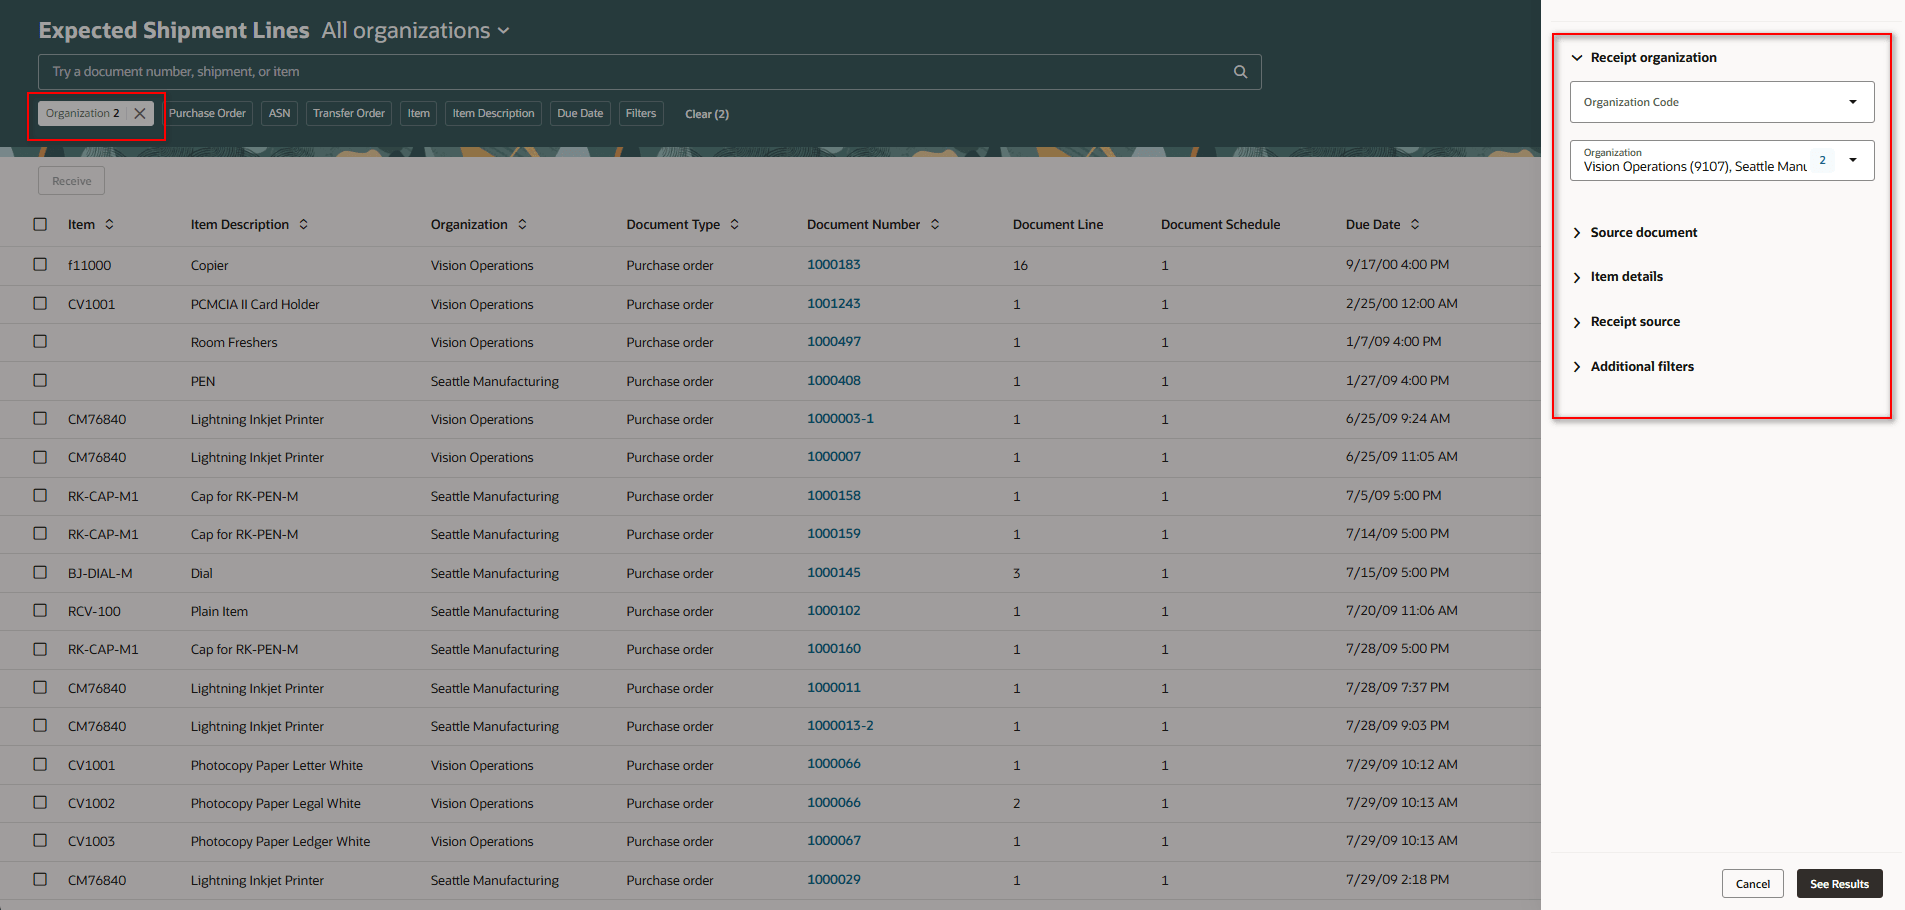The width and height of the screenshot is (1905, 910).
Task: Select checkbox for BJ-DIAL-M Dial row
Action: tap(40, 572)
